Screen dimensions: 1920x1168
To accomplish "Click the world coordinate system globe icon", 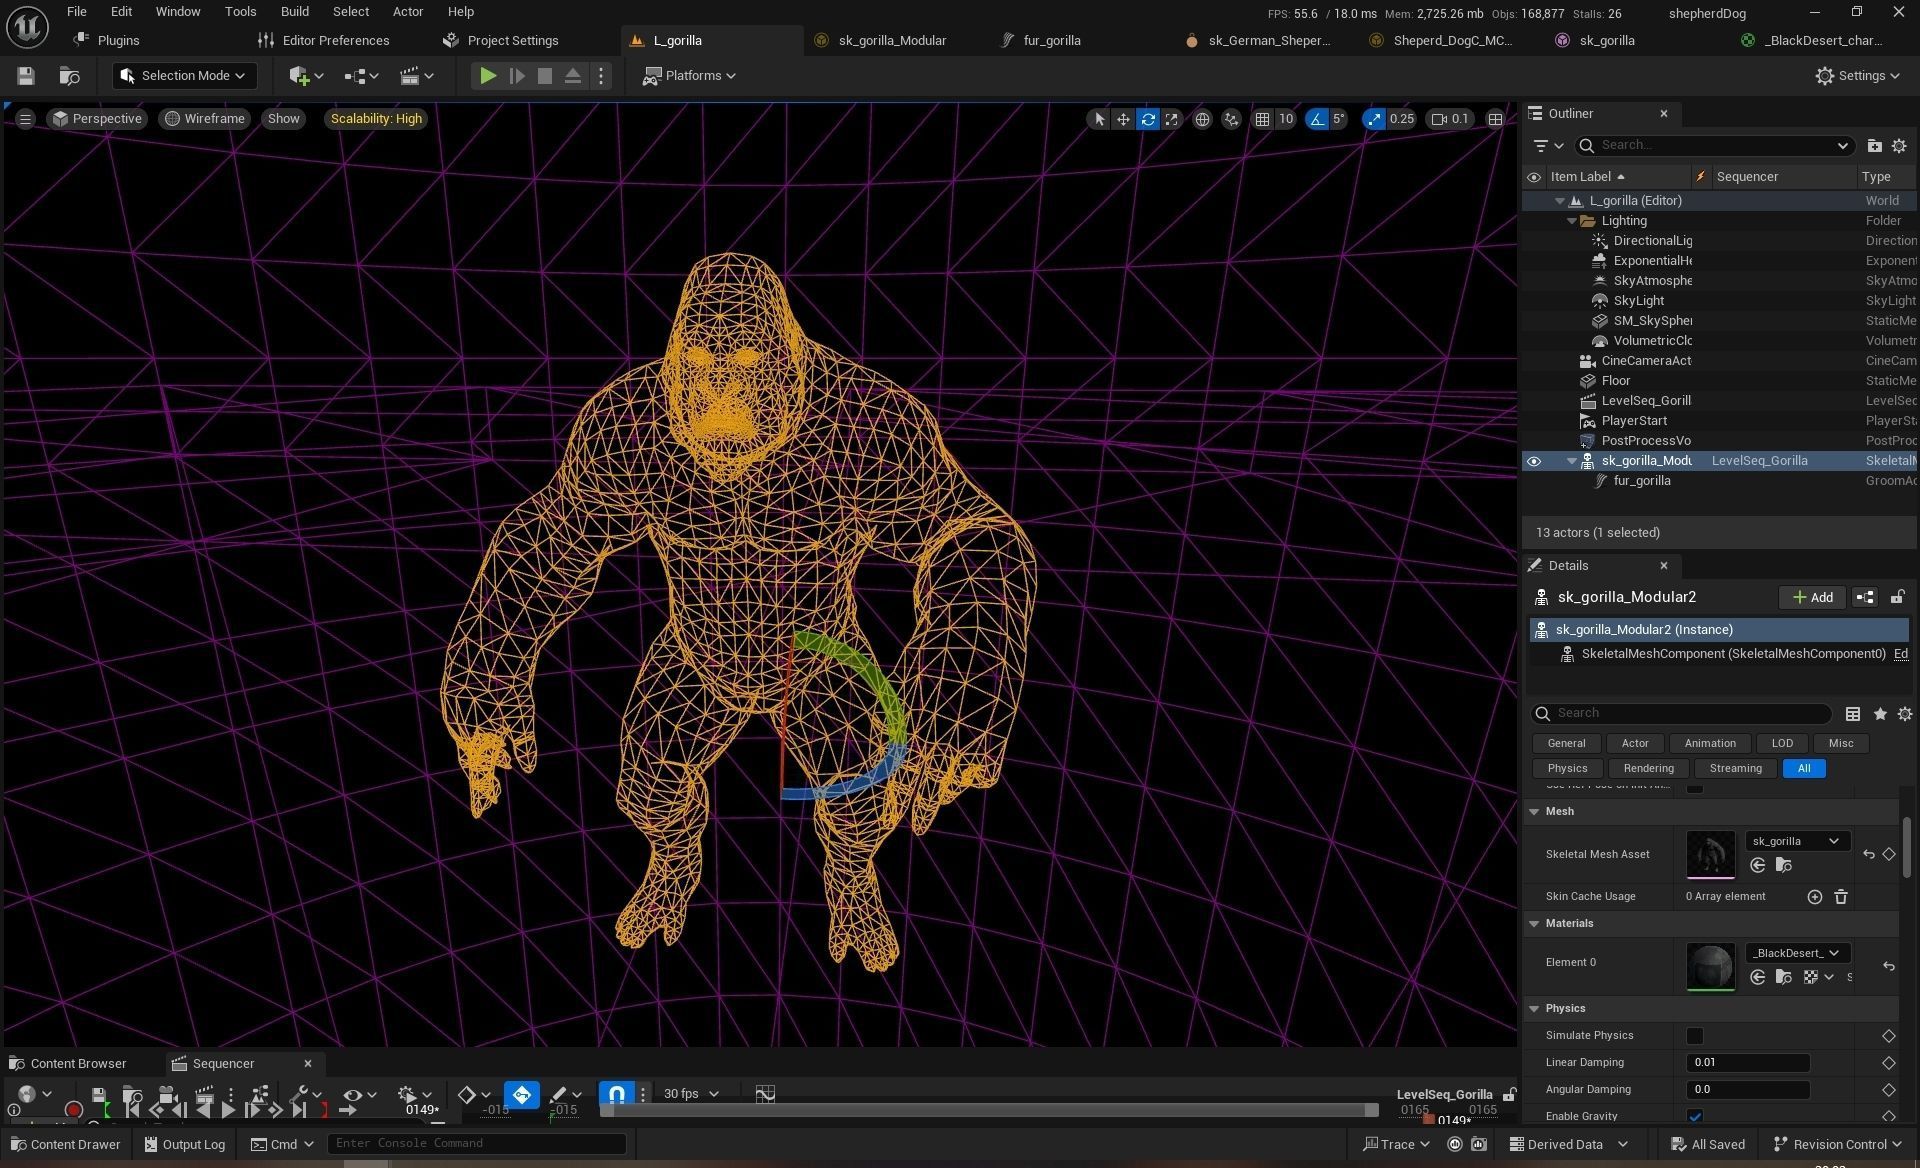I will click(1202, 119).
